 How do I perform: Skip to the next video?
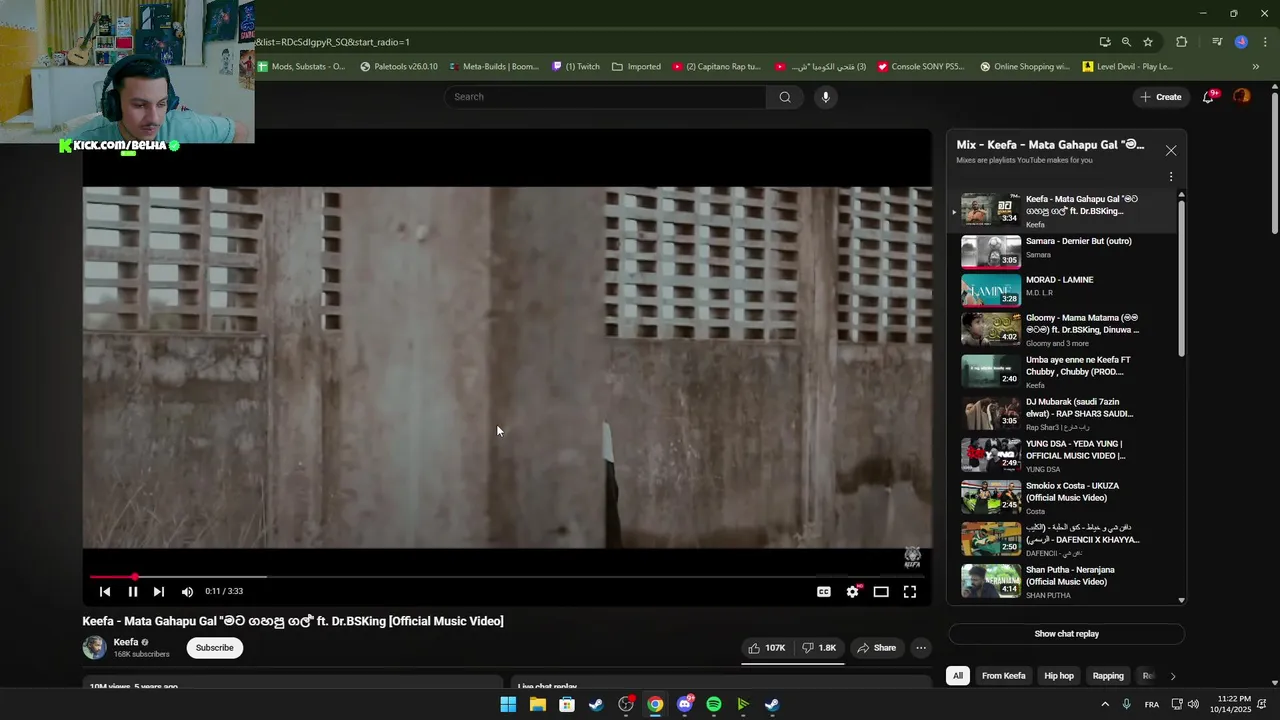tap(159, 592)
